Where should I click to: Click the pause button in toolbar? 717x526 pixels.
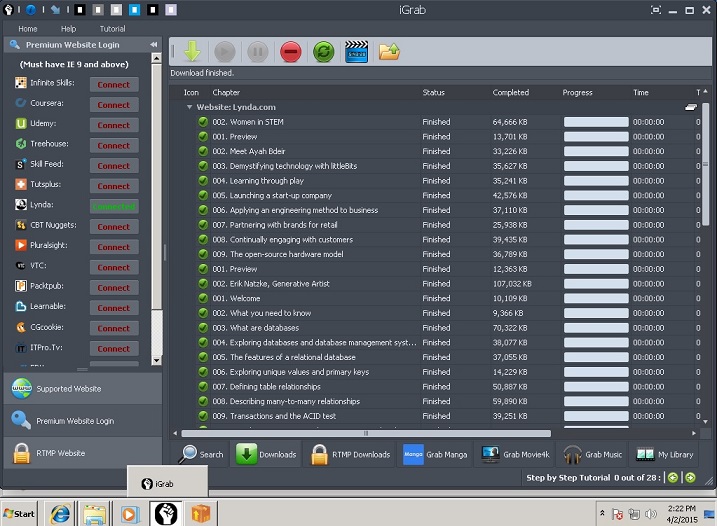pos(257,52)
